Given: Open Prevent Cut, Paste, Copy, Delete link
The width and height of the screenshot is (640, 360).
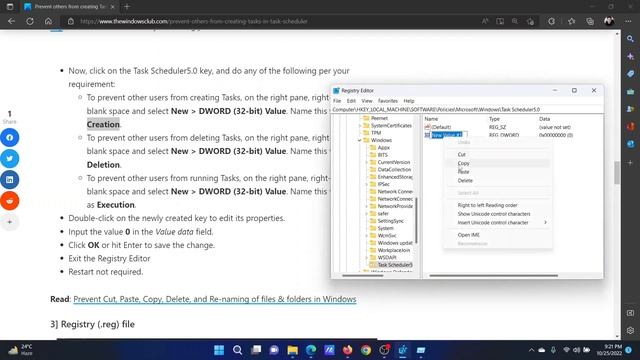Looking at the screenshot, I should pos(215,299).
